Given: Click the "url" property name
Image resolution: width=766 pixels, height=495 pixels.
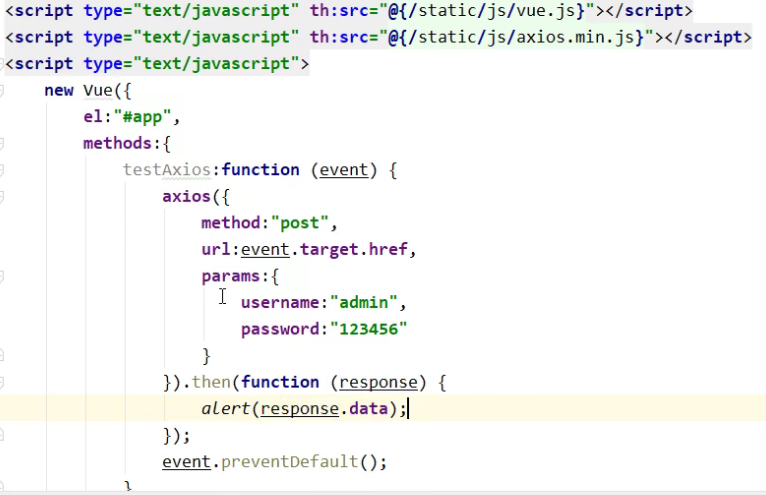Looking at the screenshot, I should tap(215, 250).
